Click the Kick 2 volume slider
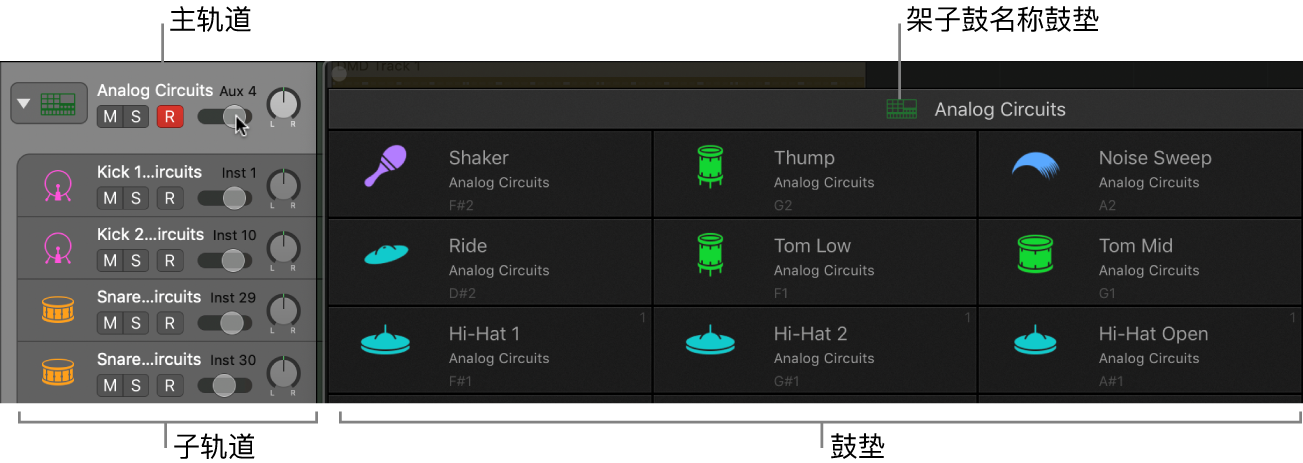Screen dimensions: 1303x463 point(225,261)
